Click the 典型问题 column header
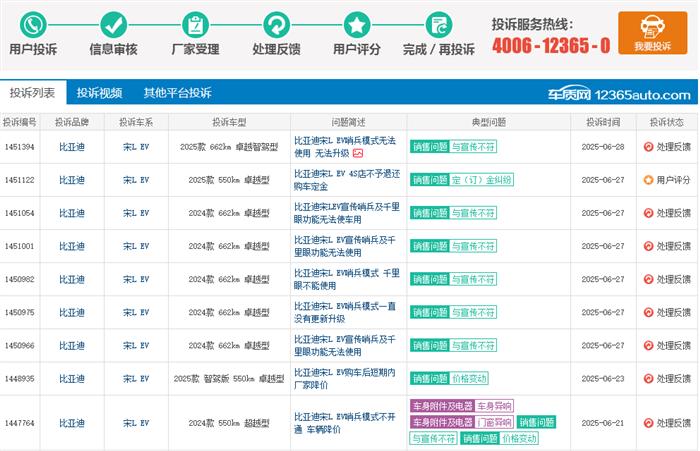 (x=489, y=122)
